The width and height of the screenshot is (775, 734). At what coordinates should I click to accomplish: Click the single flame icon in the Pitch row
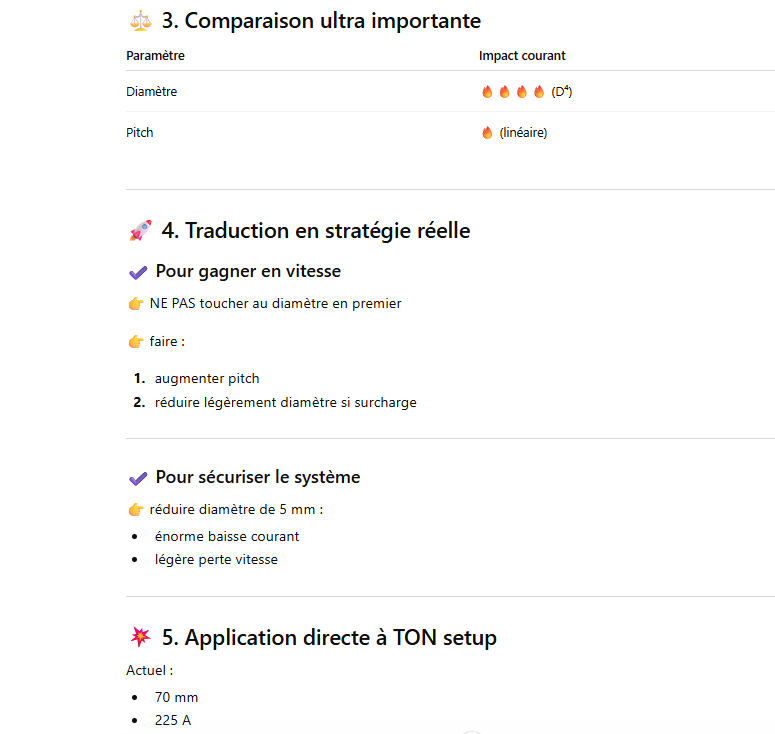(487, 133)
